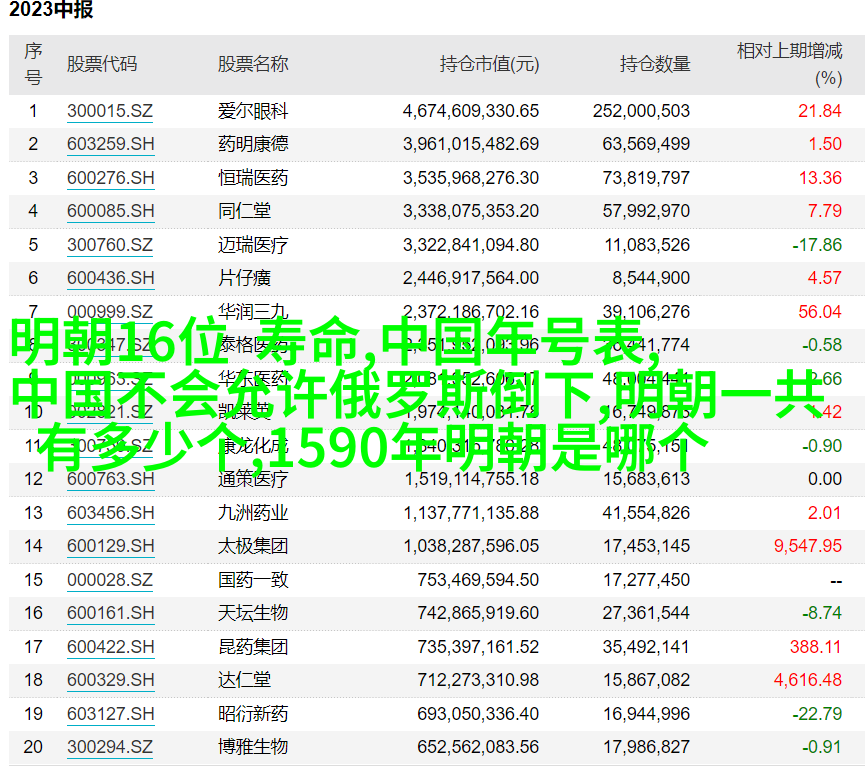Select the stock name 天坛生物
Screen dimensions: 865x776
(x=253, y=613)
